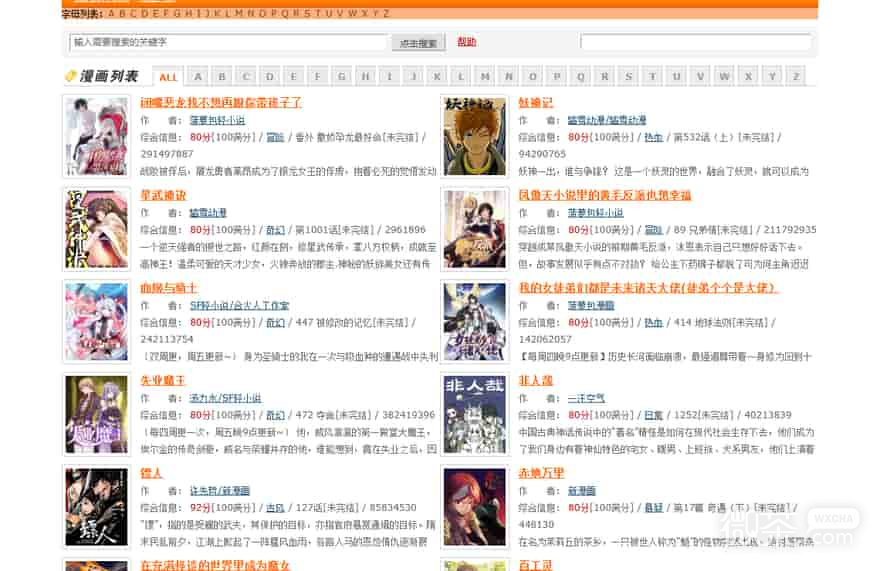The height and width of the screenshot is (571, 880).
Task: Open the cover thumbnail of 妖神记
Action: [475, 136]
